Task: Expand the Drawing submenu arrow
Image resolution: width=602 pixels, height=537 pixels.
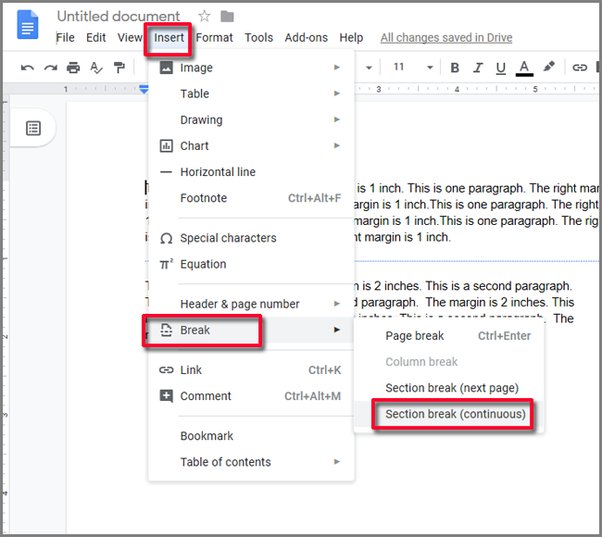Action: coord(337,119)
